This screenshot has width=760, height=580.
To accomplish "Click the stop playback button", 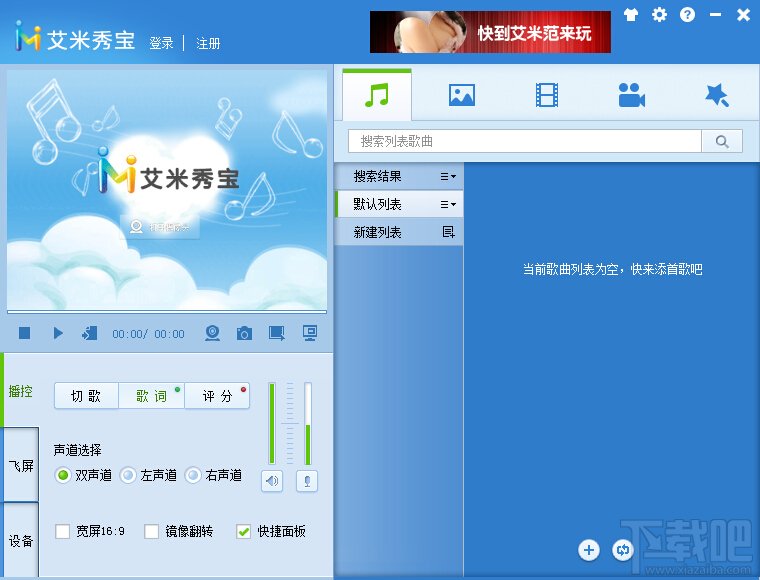I will click(24, 333).
